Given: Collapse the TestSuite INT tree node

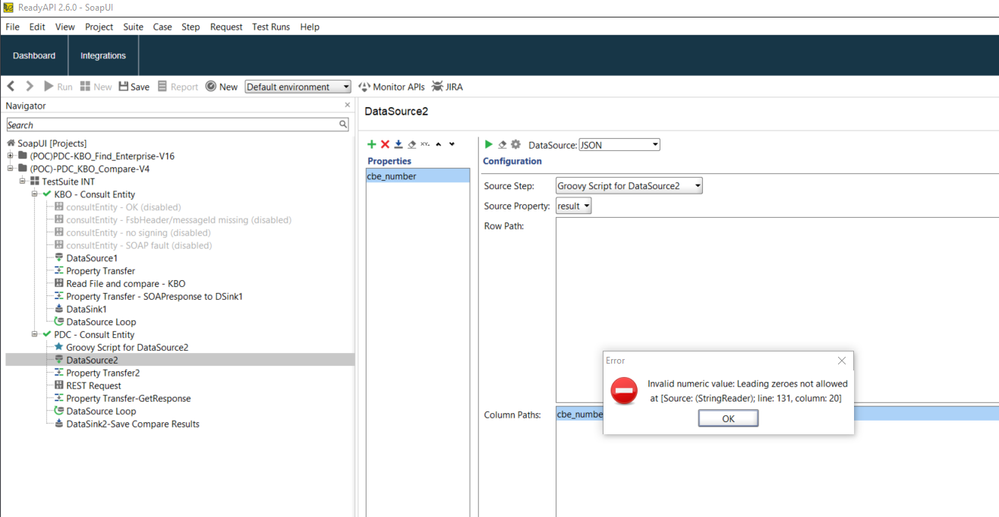Looking at the screenshot, I should (22, 182).
